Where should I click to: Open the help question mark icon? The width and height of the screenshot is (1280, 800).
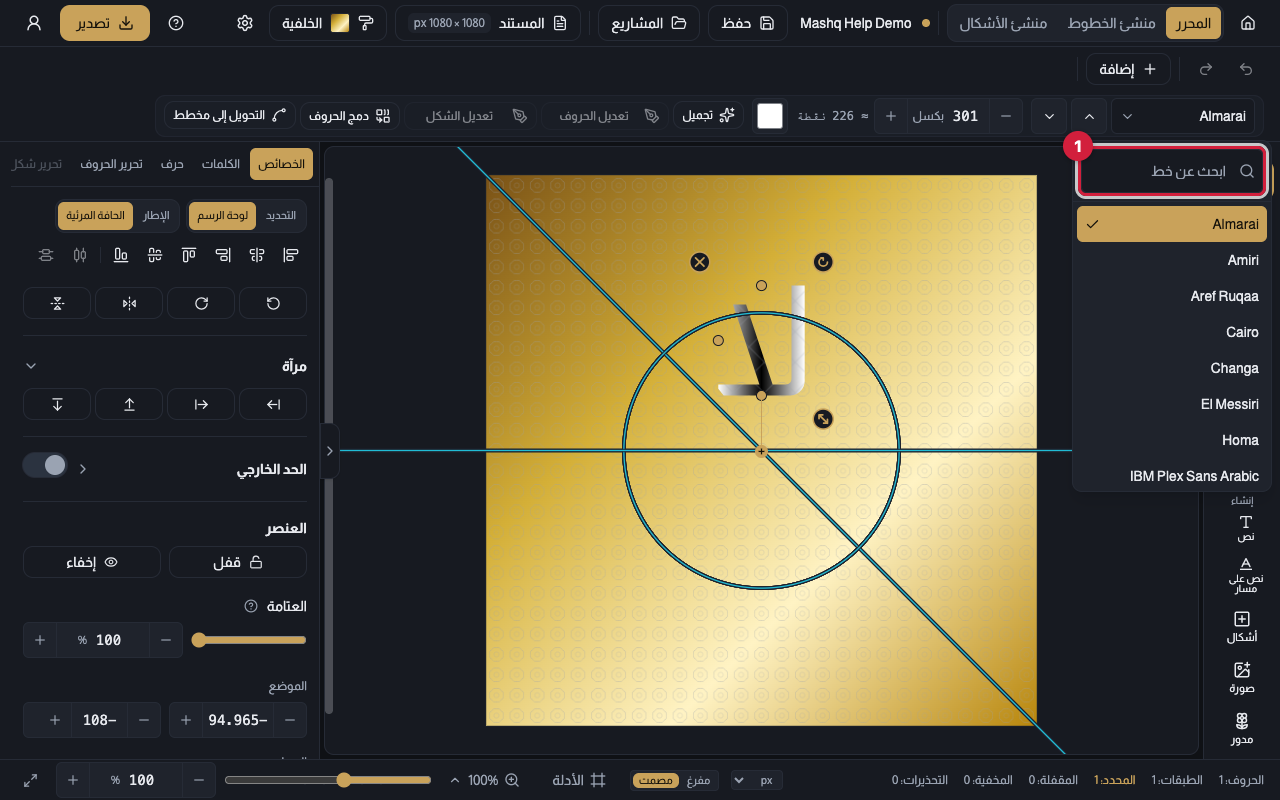176,23
